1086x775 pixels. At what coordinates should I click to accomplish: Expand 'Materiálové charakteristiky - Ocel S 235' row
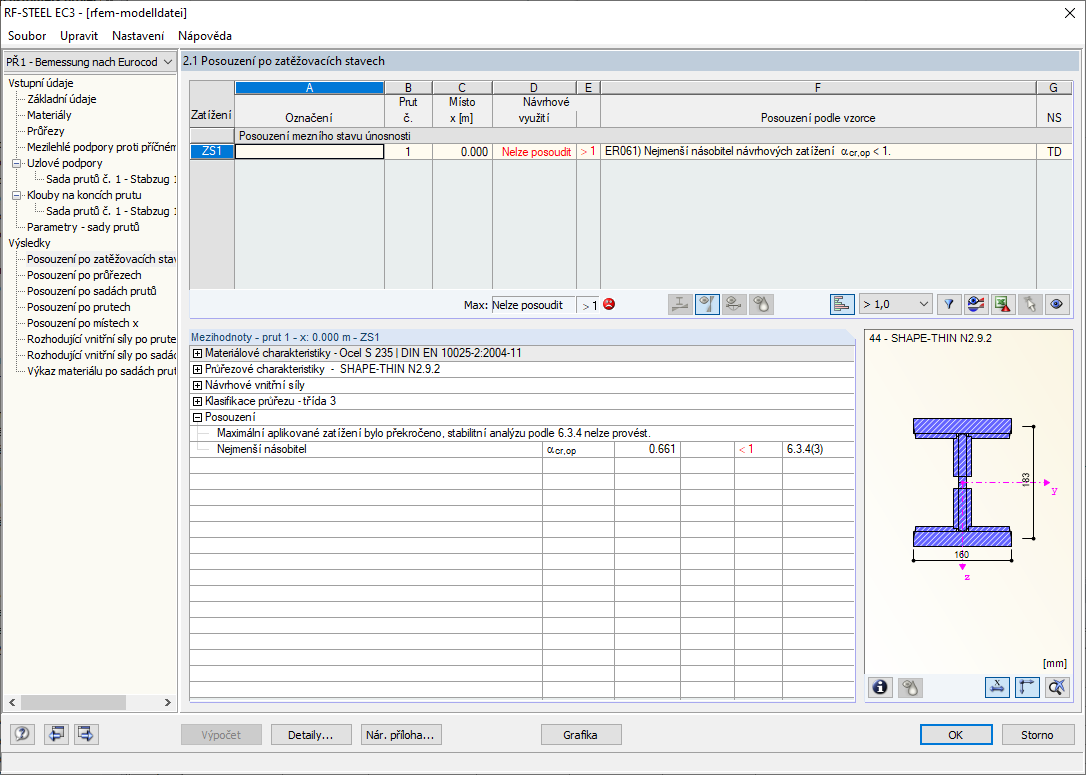coord(197,353)
